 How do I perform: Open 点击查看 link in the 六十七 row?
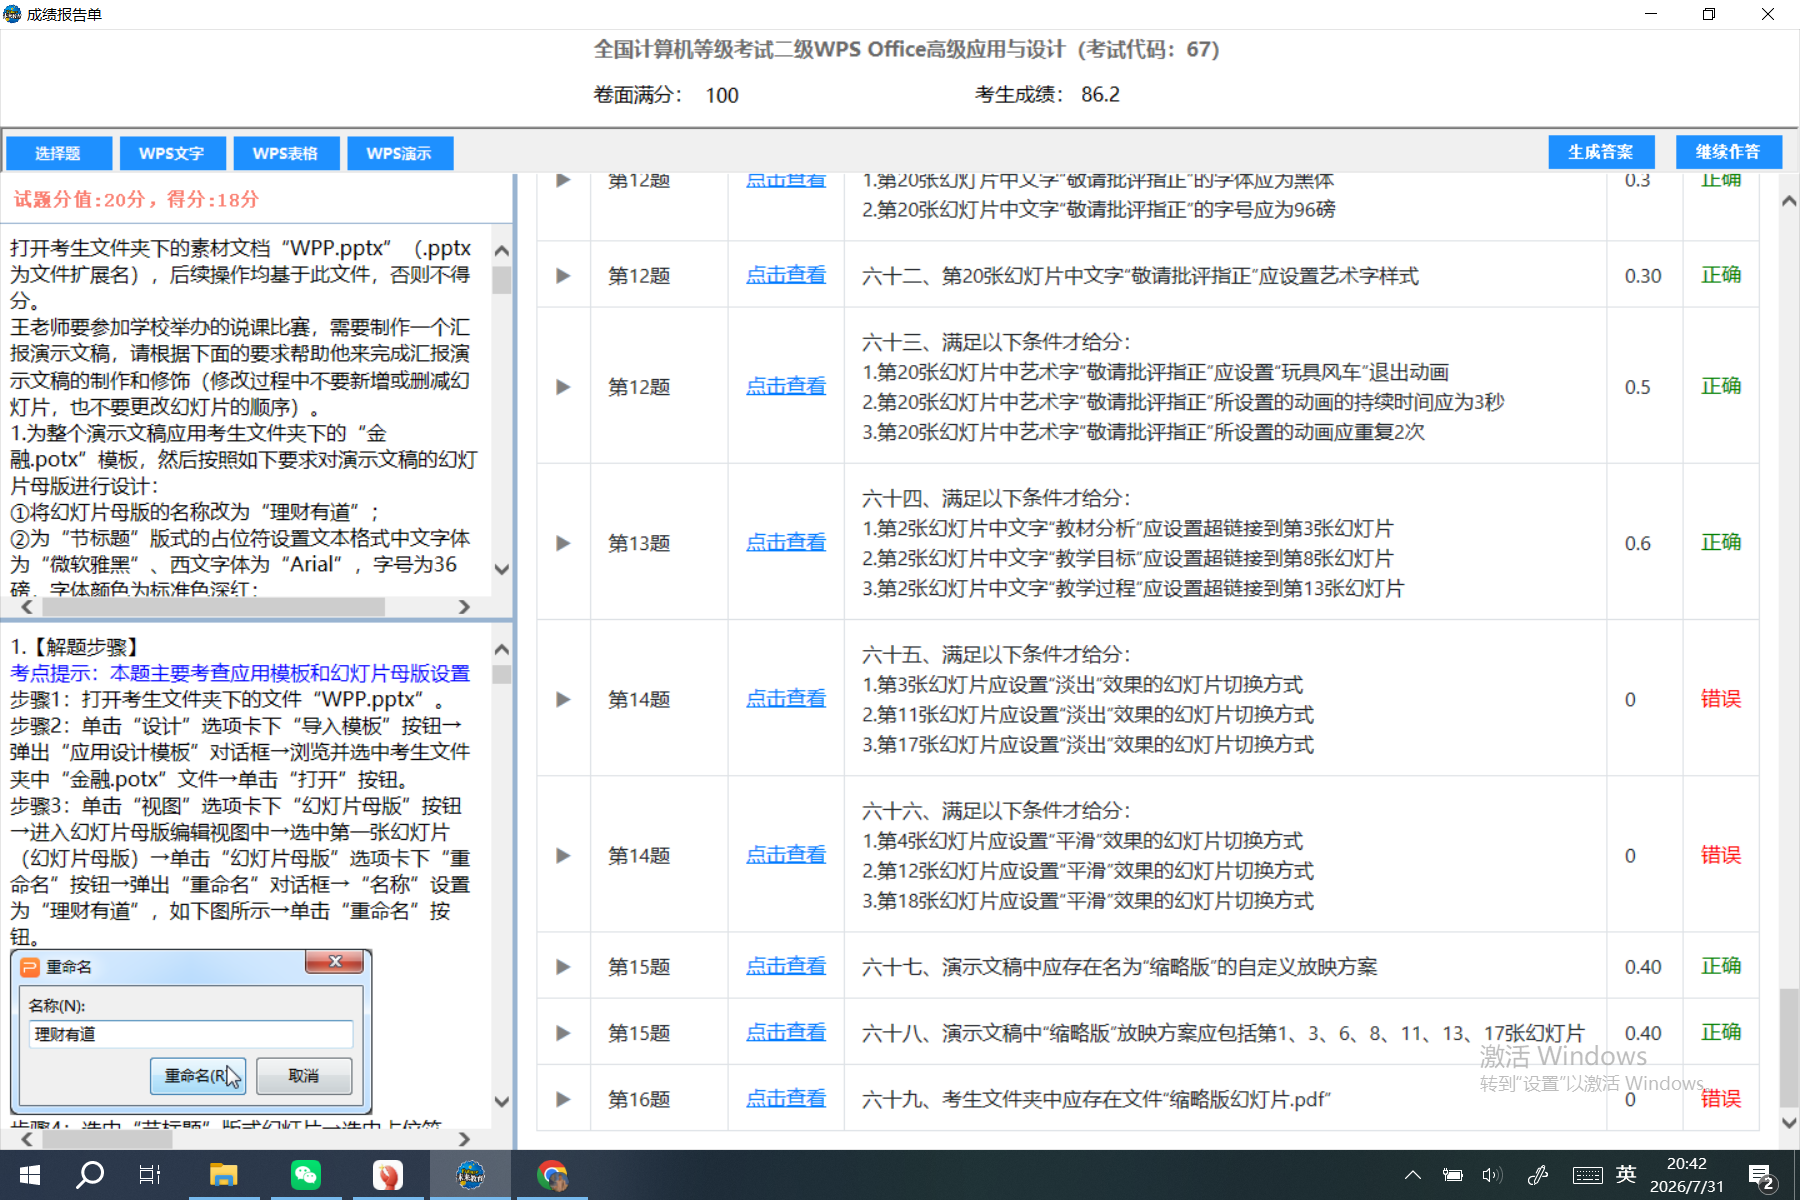(786, 966)
